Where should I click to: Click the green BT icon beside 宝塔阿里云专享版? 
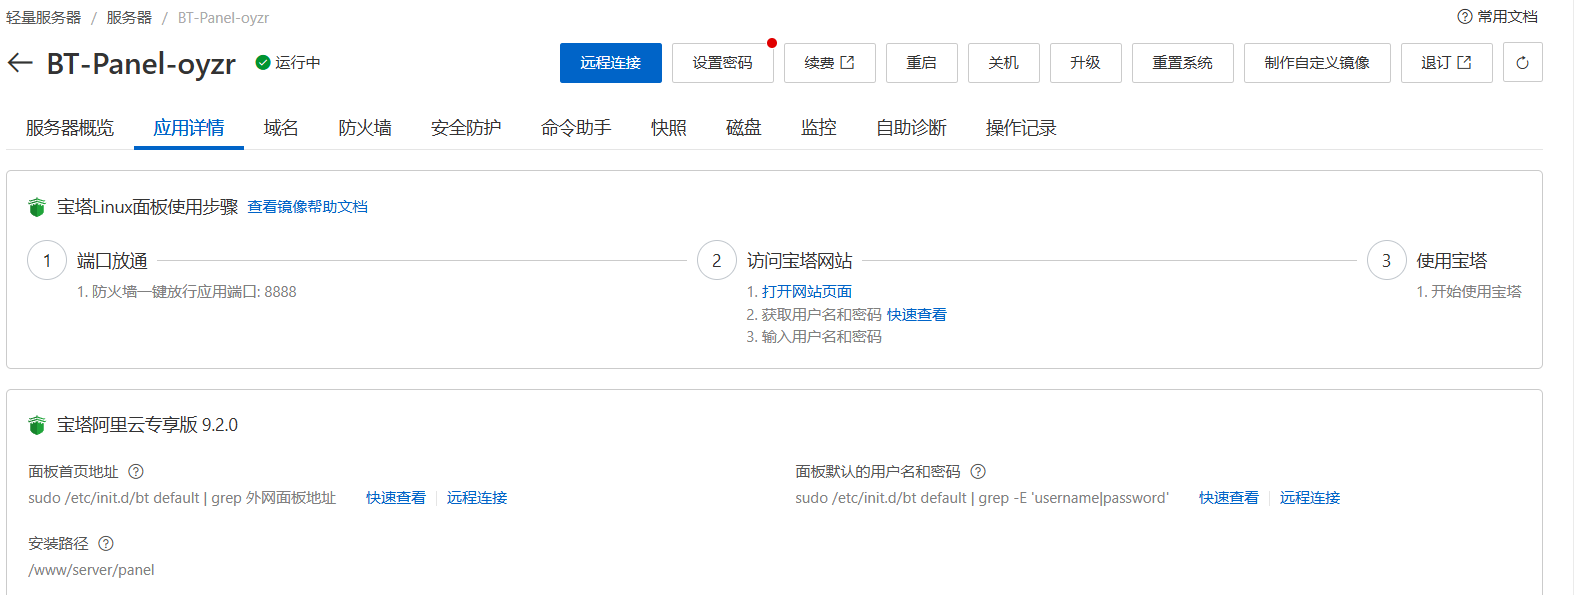pos(37,425)
